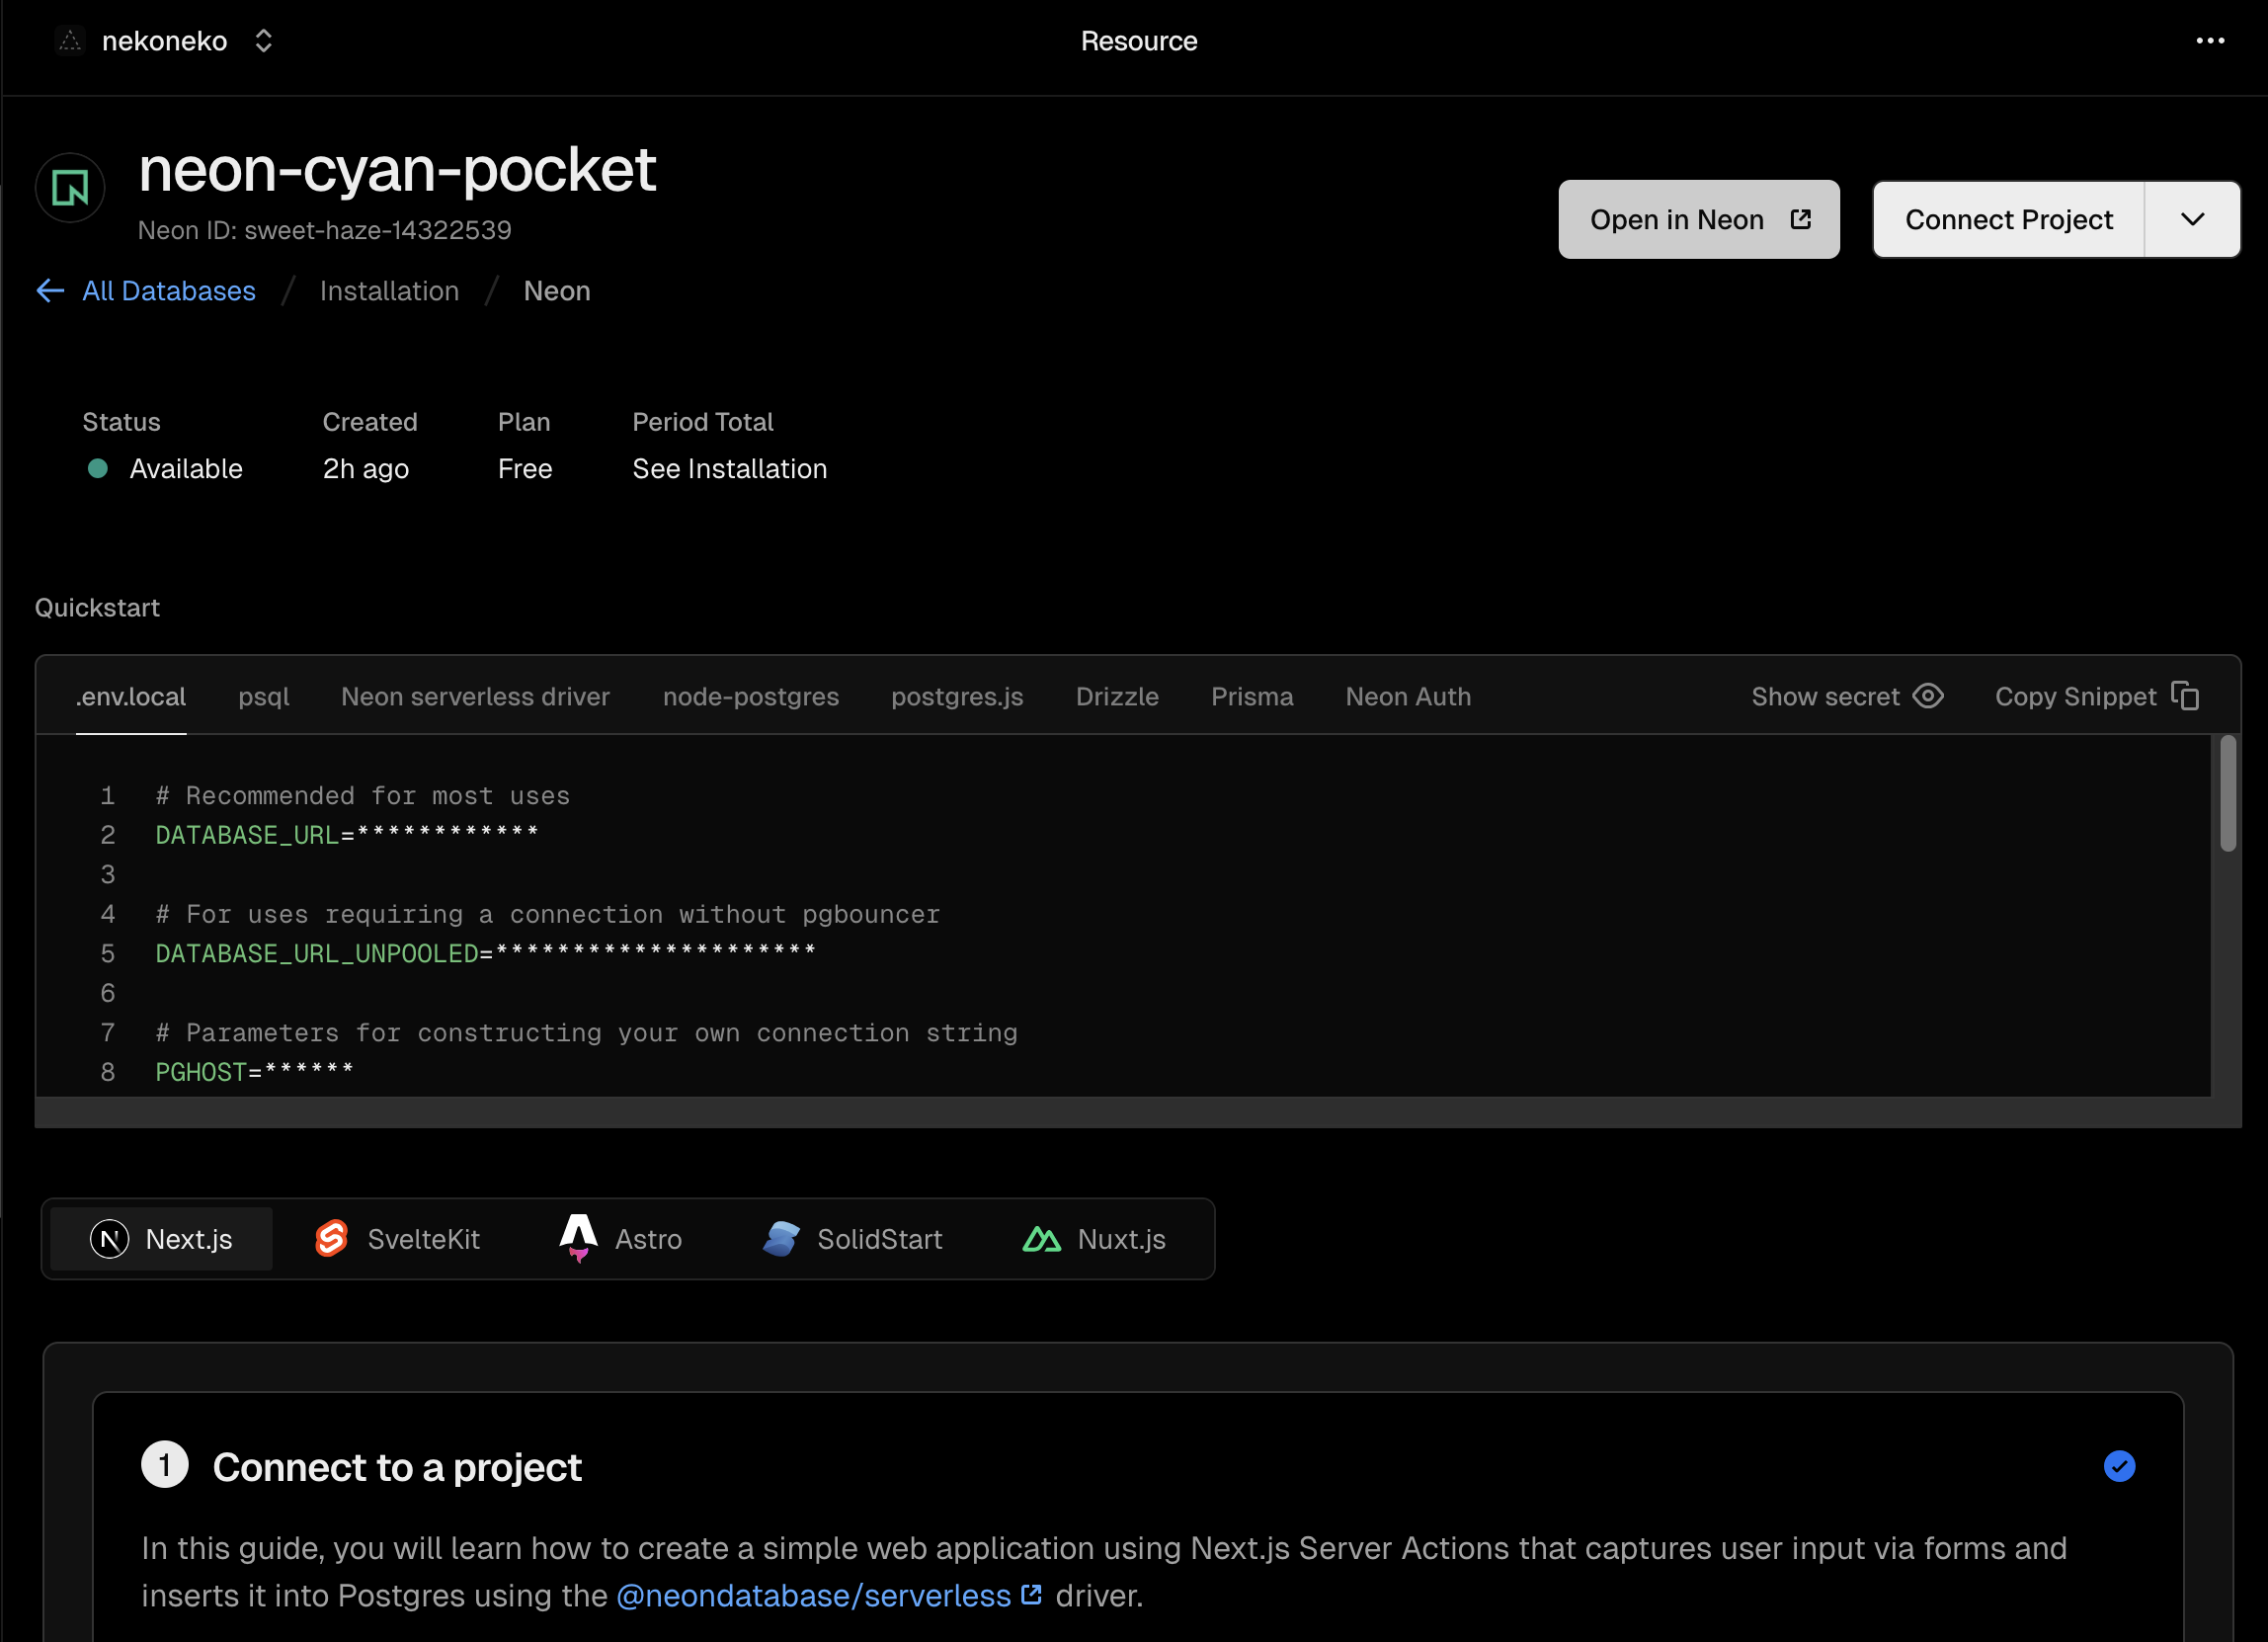
Task: Switch to the psql tab
Action: click(264, 696)
